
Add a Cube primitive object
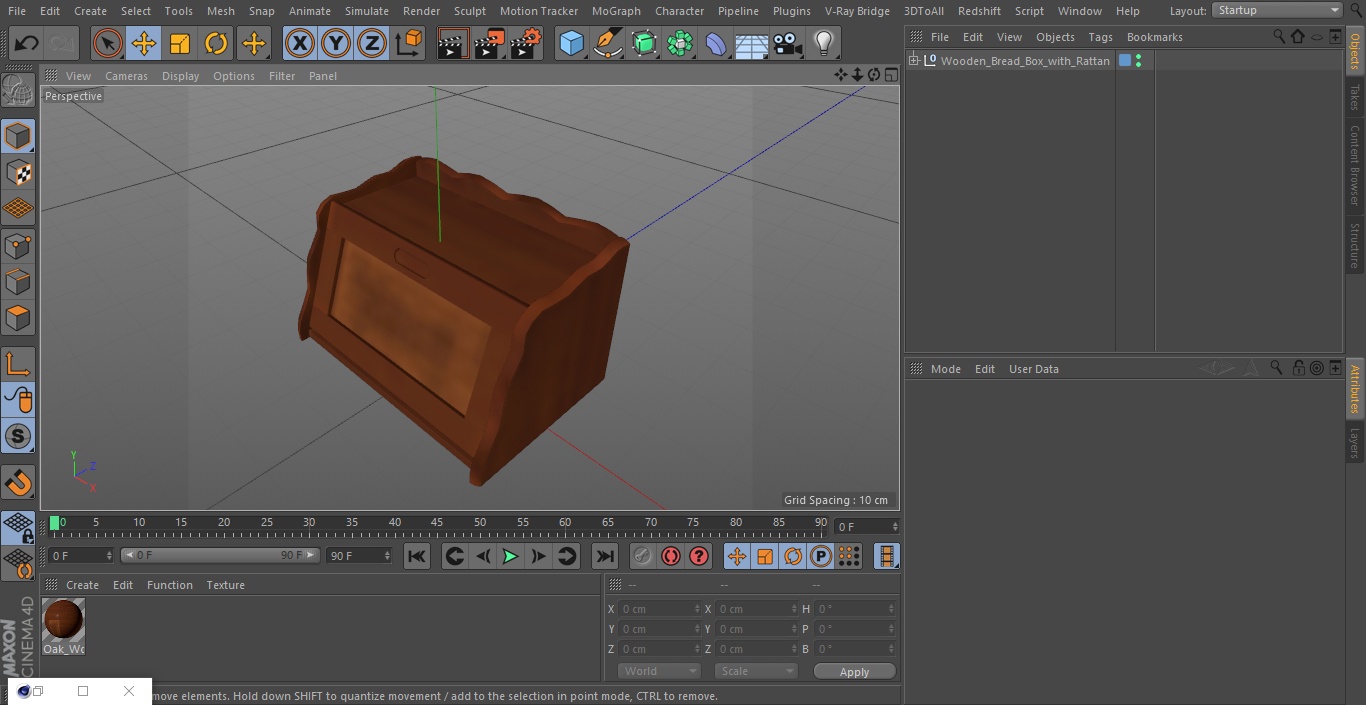tap(571, 44)
